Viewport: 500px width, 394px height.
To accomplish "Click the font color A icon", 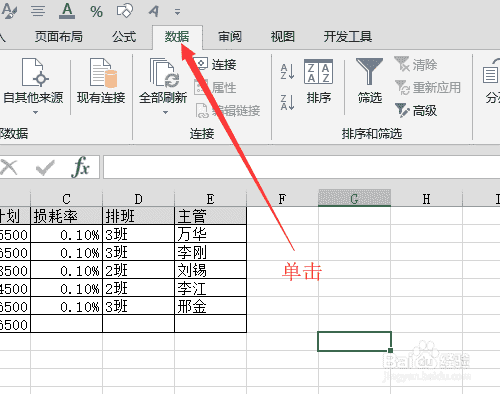I will 67,11.
